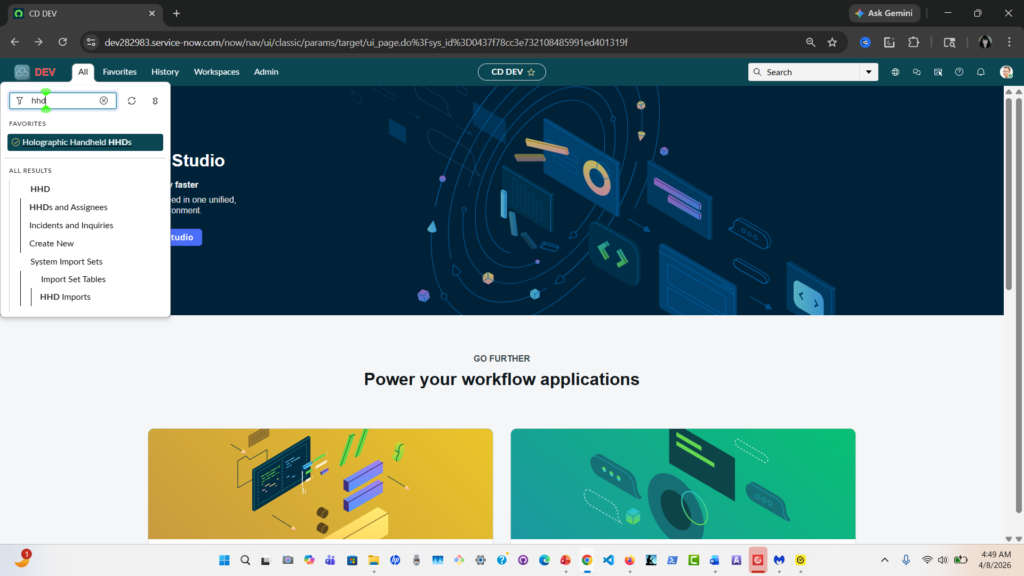
Task: Toggle favorite star on CD DEV pill
Action: tap(531, 72)
